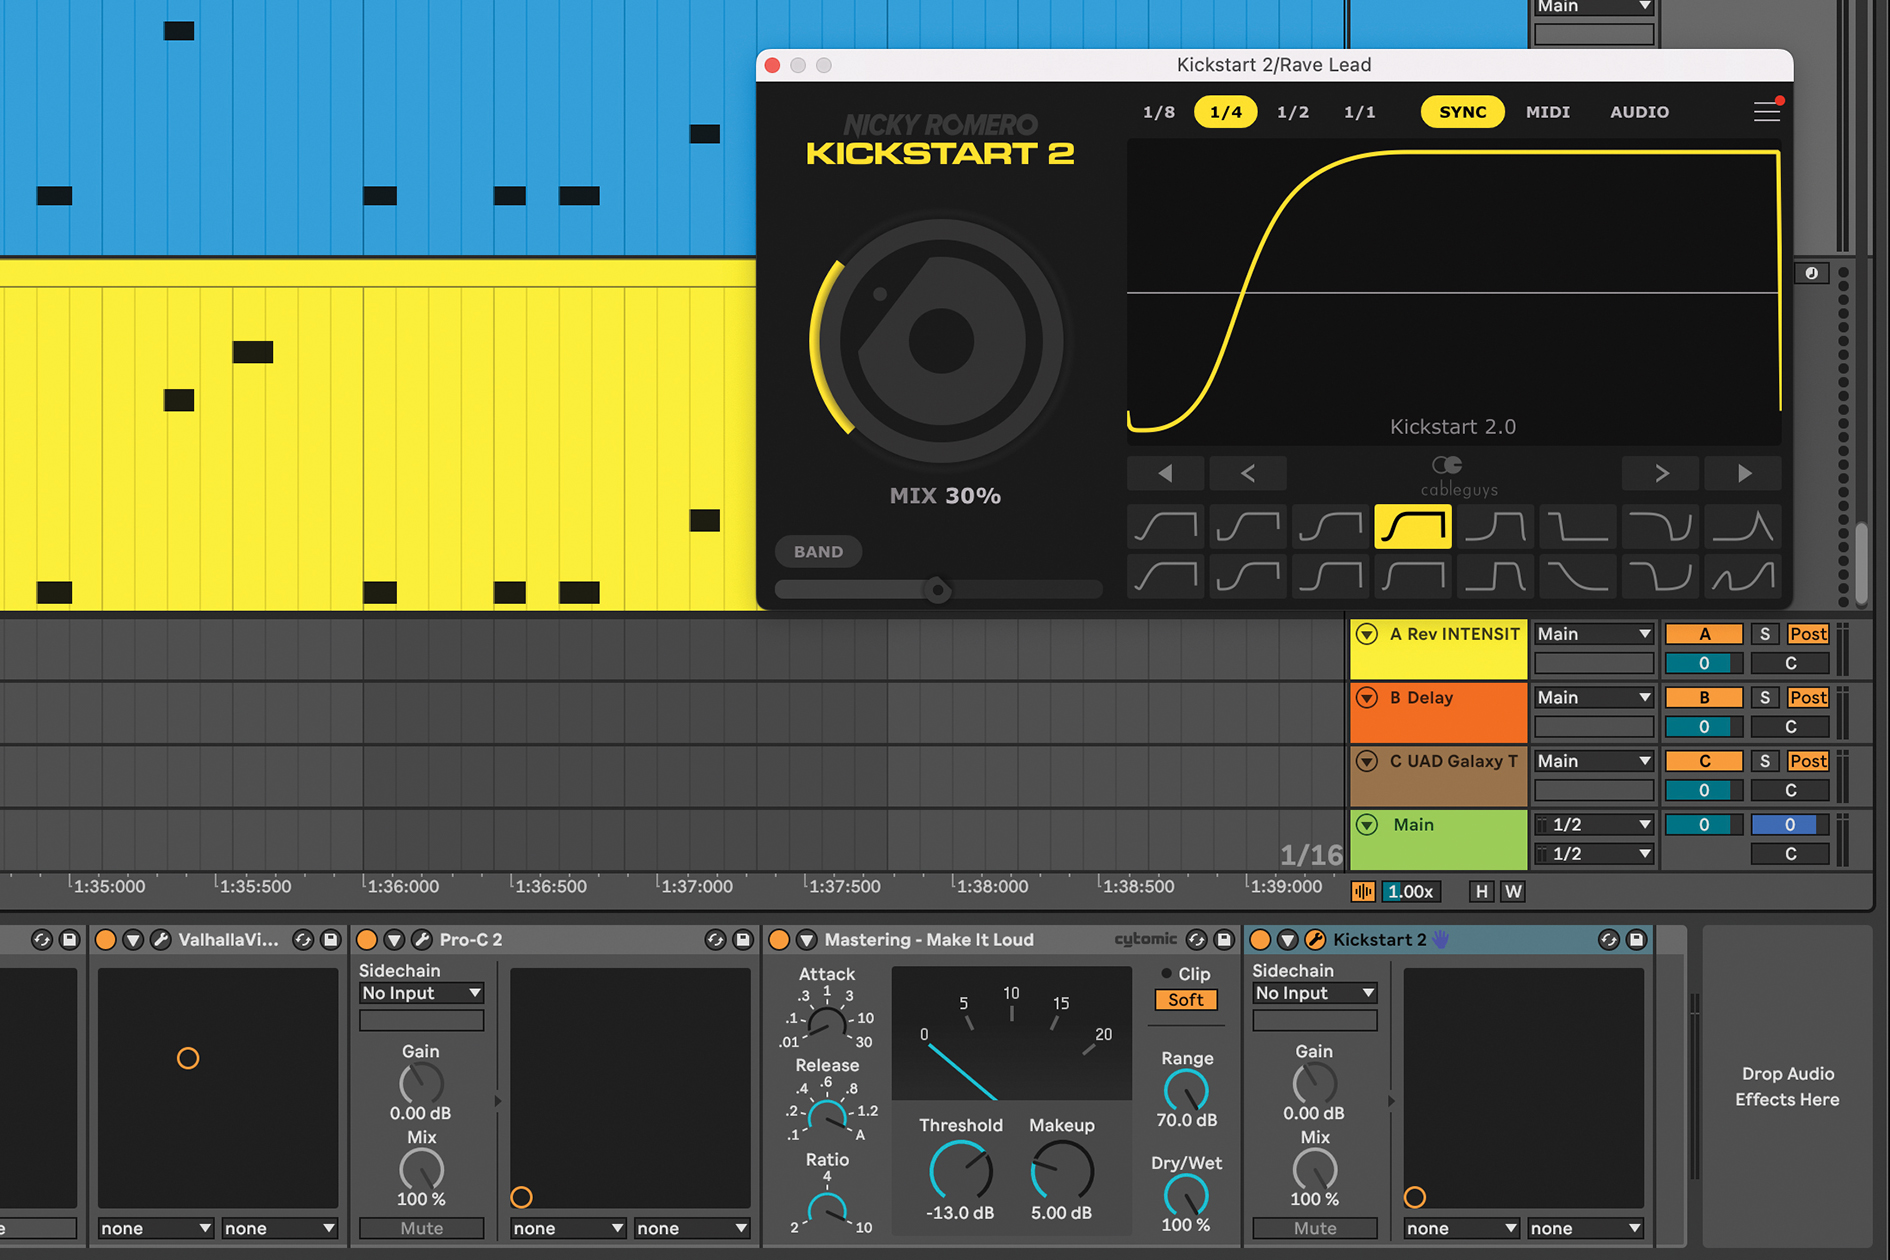Click the Pro-C 2 hot-swap preset icon
Viewport: 1890px width, 1260px height.
coord(714,939)
